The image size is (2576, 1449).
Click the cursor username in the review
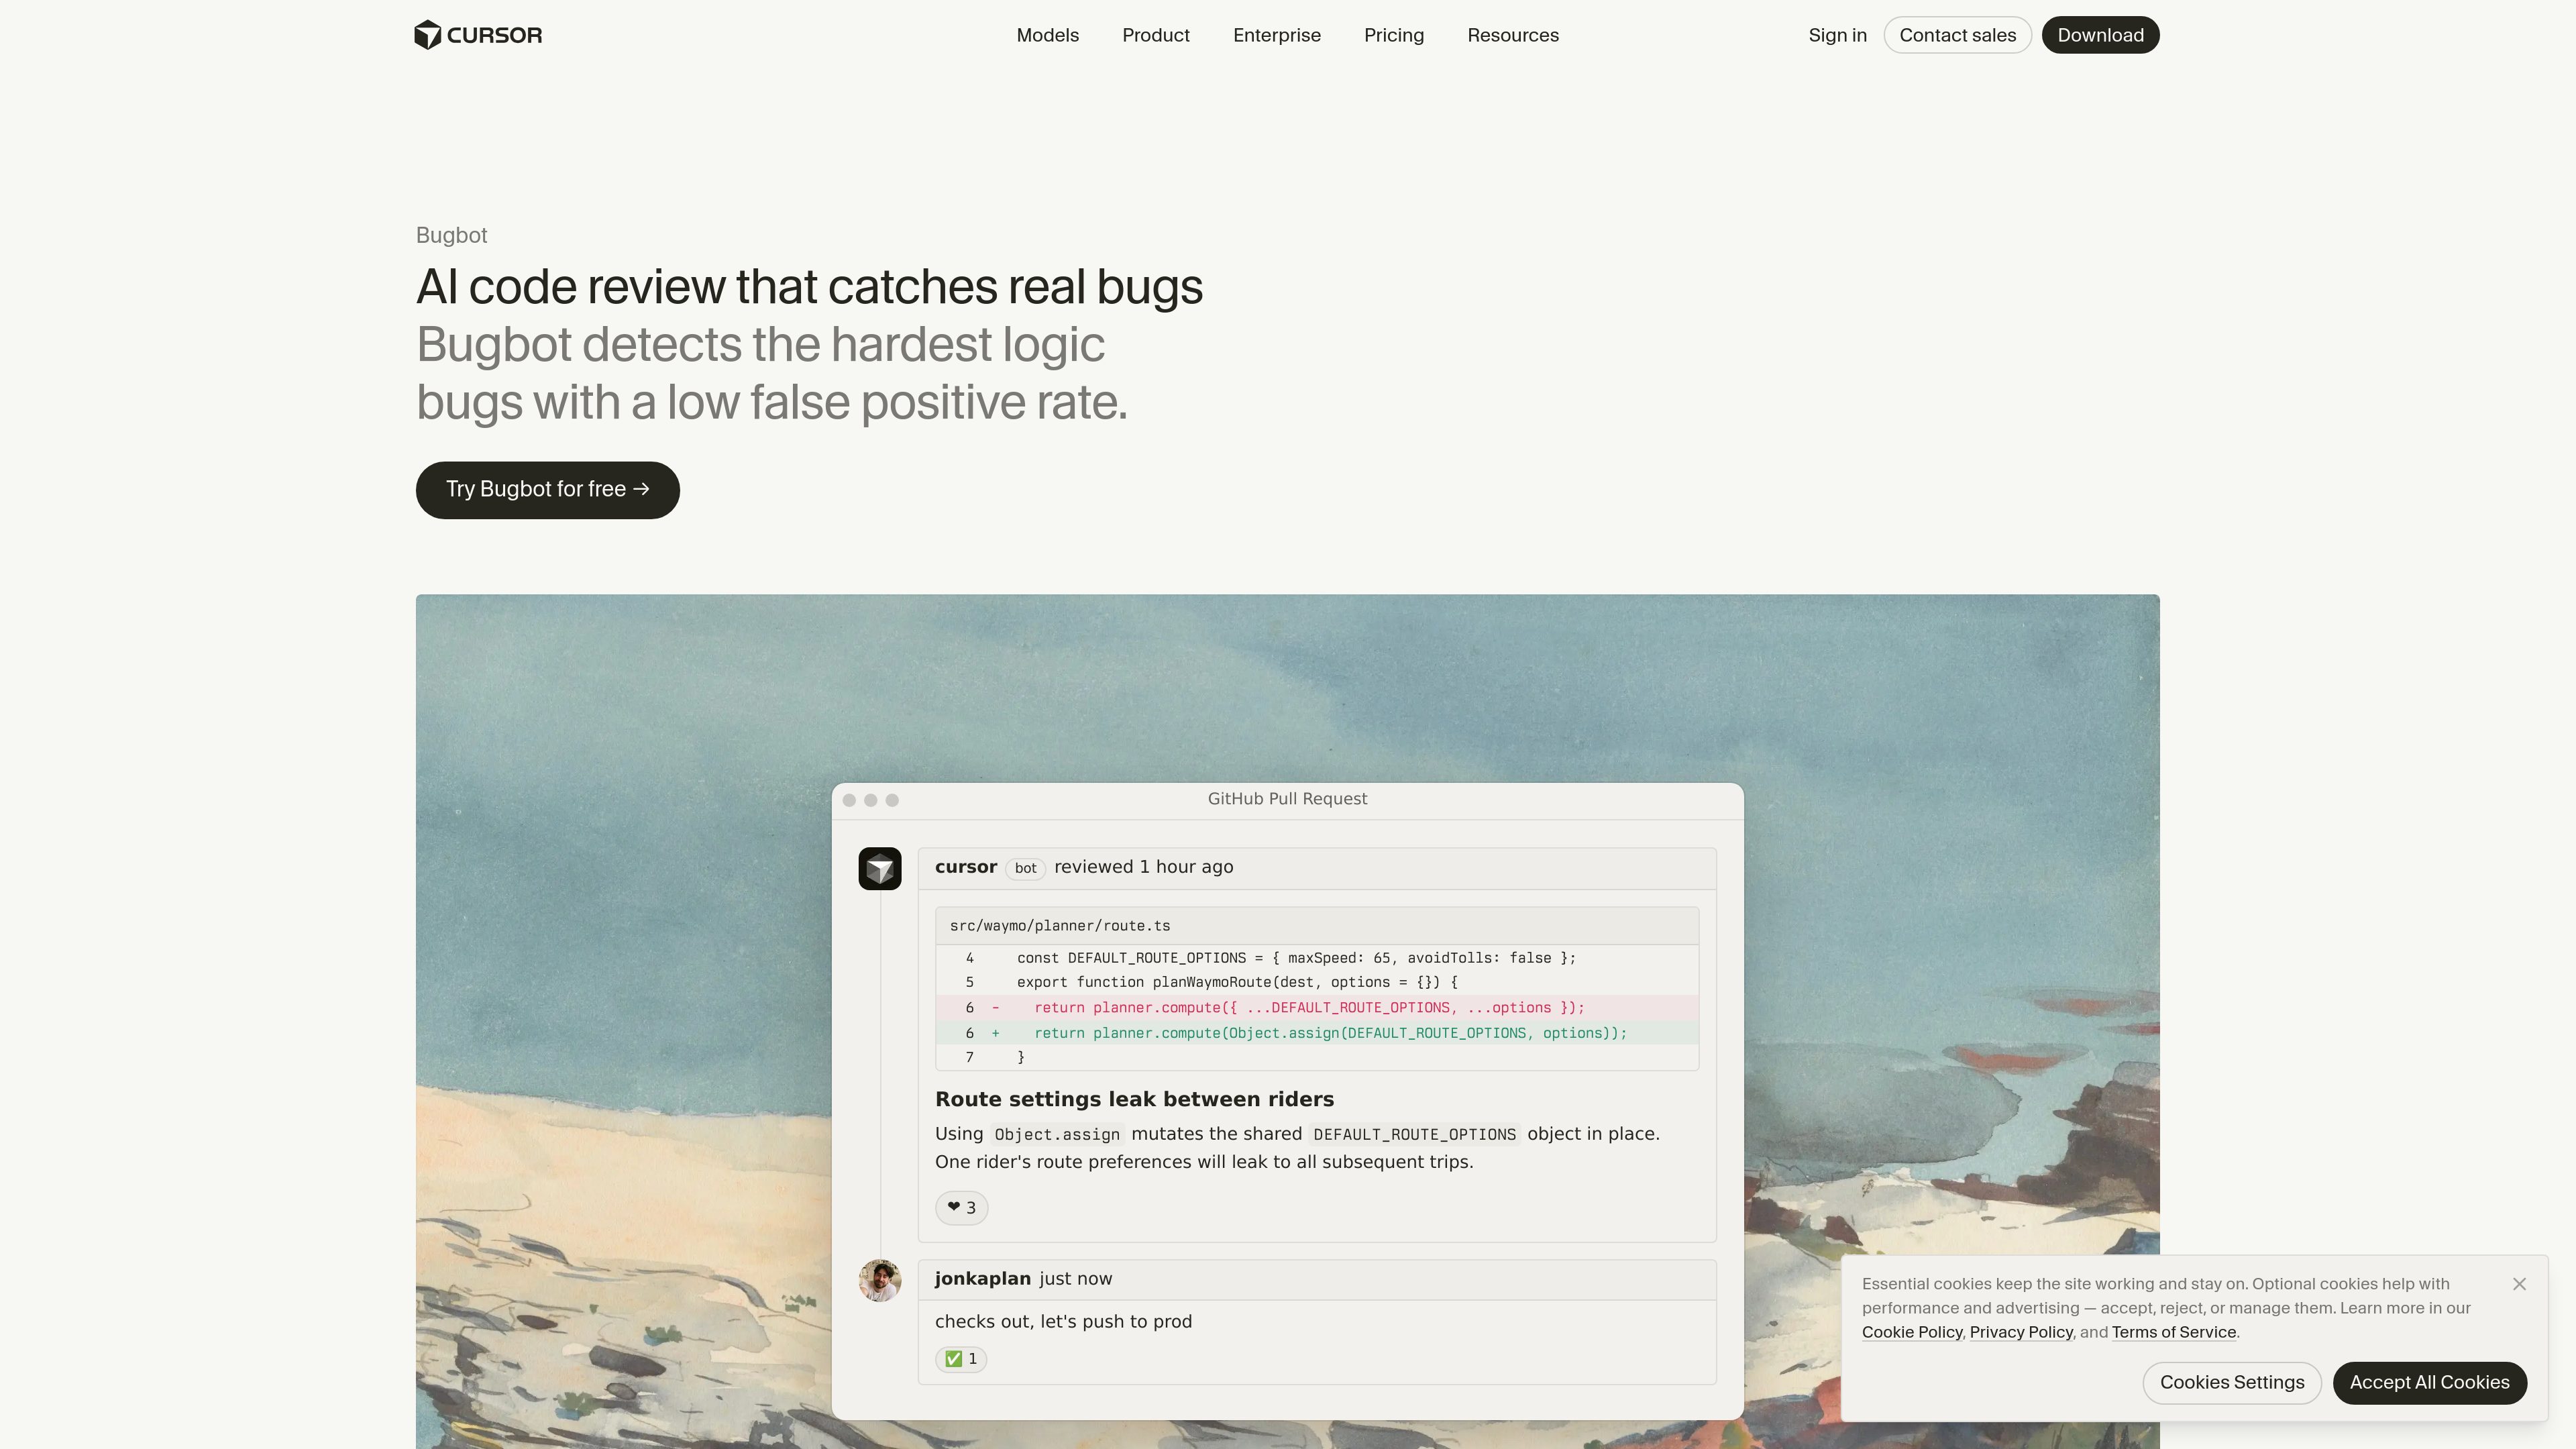[965, 867]
